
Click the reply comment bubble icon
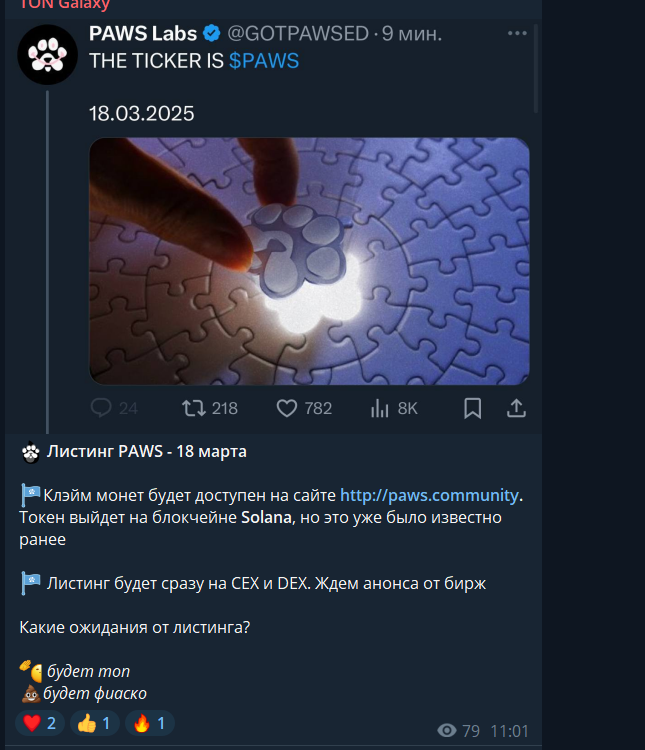101,408
